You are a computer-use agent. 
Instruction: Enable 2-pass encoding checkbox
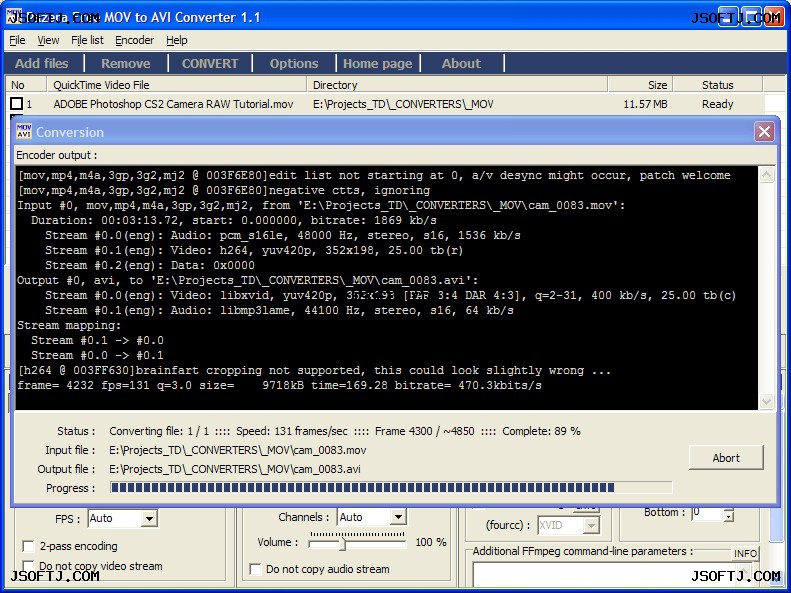[x=28, y=546]
